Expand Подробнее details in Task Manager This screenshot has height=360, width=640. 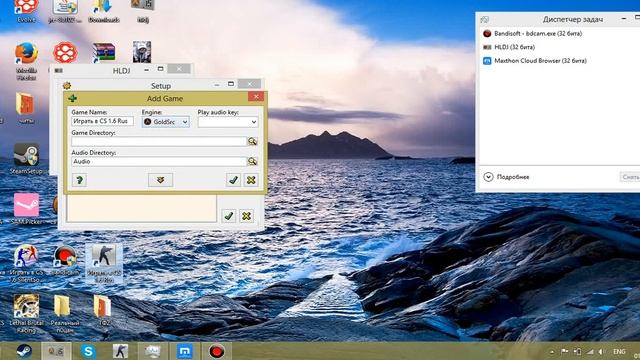[x=507, y=177]
